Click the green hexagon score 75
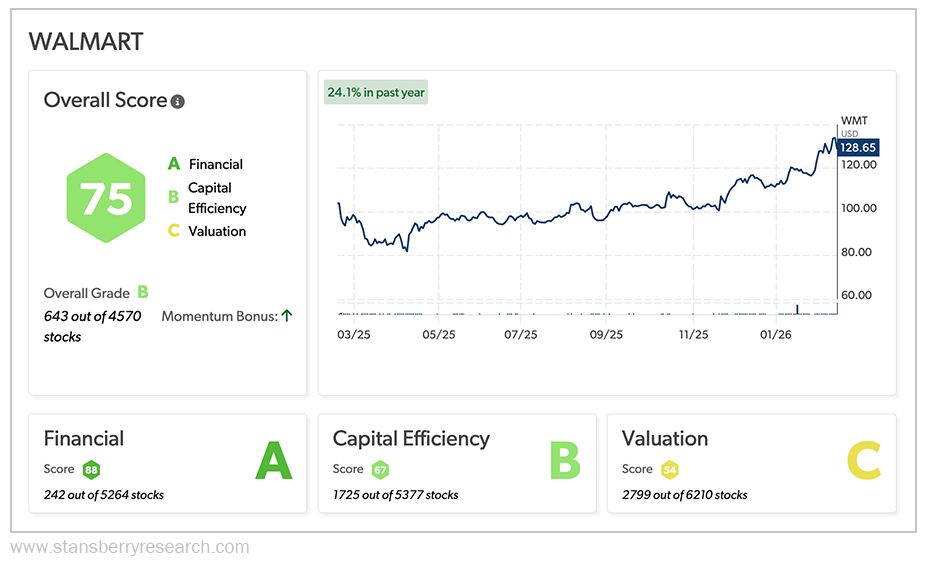This screenshot has height=564, width=926. coord(106,199)
